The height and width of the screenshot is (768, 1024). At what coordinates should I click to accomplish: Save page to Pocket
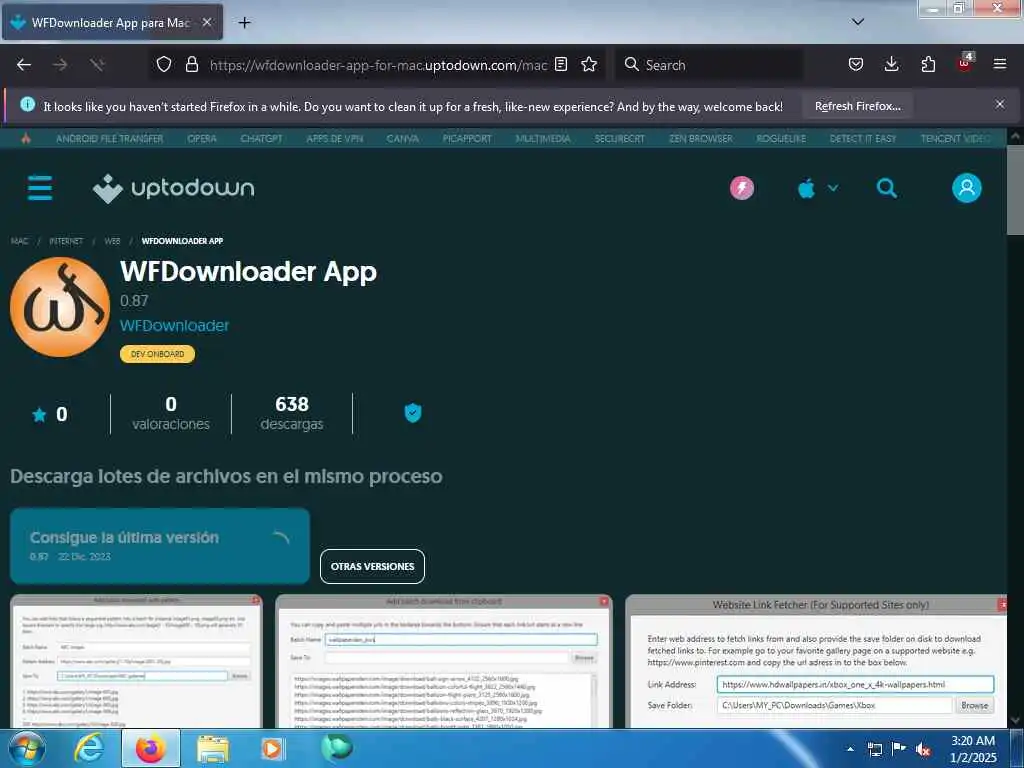pos(856,64)
